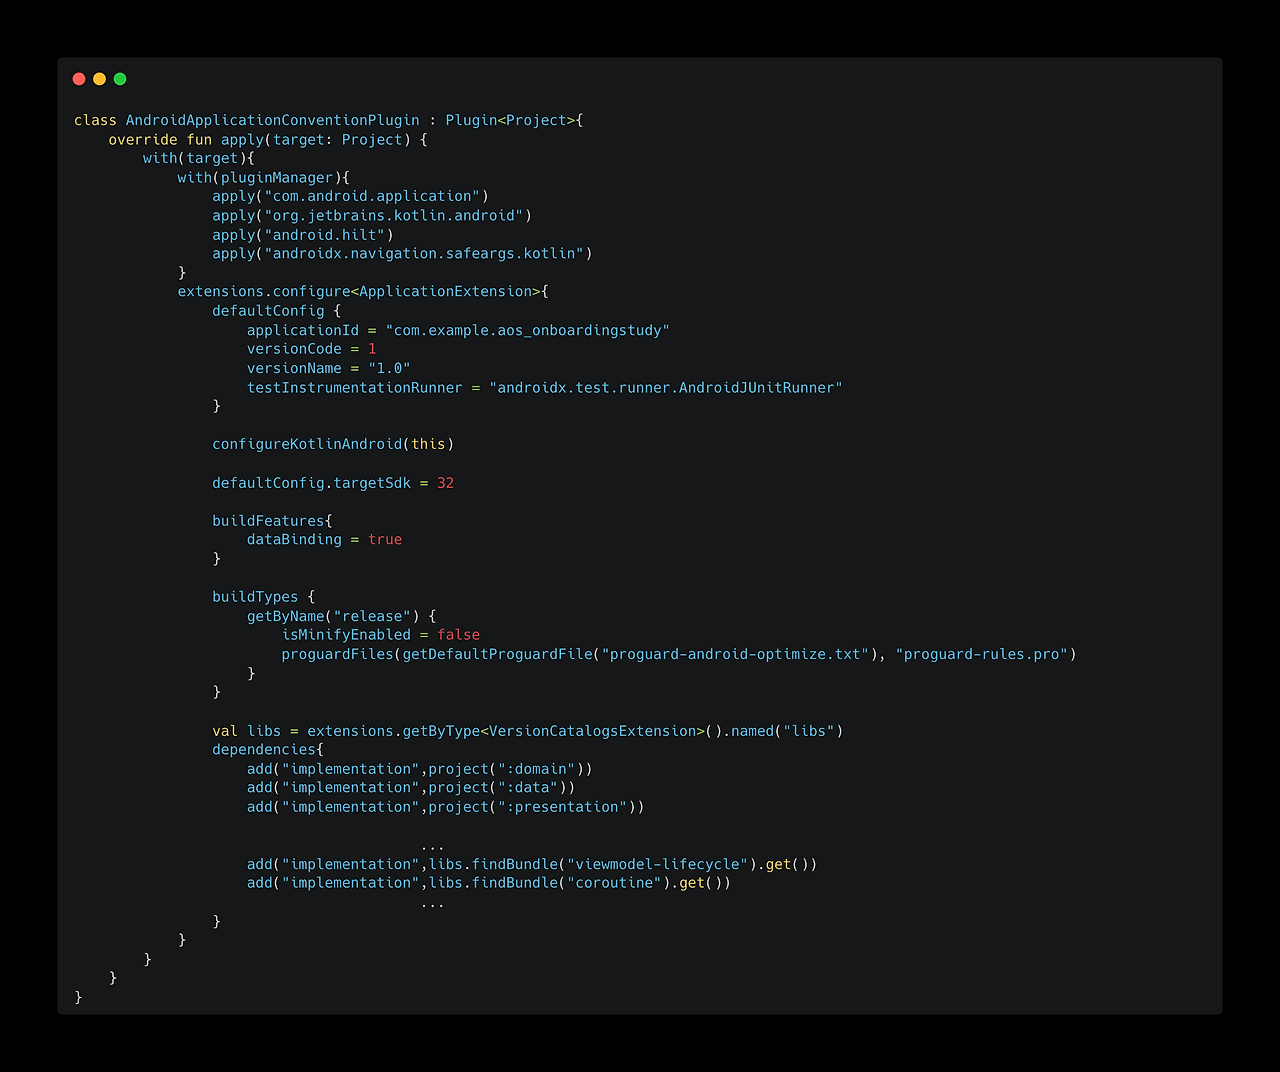Select the isMinifyEnabled false keyword
The width and height of the screenshot is (1280, 1072).
click(x=459, y=634)
